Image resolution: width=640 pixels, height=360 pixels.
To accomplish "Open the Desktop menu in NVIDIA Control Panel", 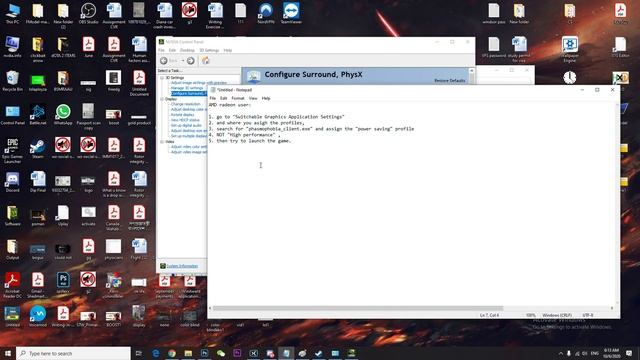I will click(x=187, y=50).
